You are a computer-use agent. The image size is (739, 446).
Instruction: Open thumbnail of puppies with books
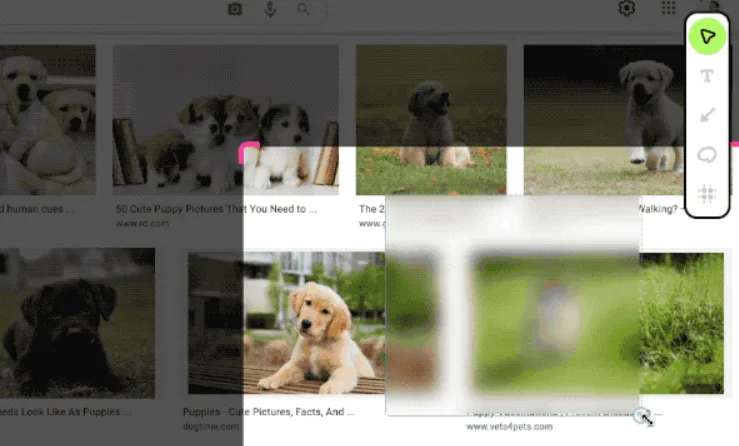tap(225, 120)
